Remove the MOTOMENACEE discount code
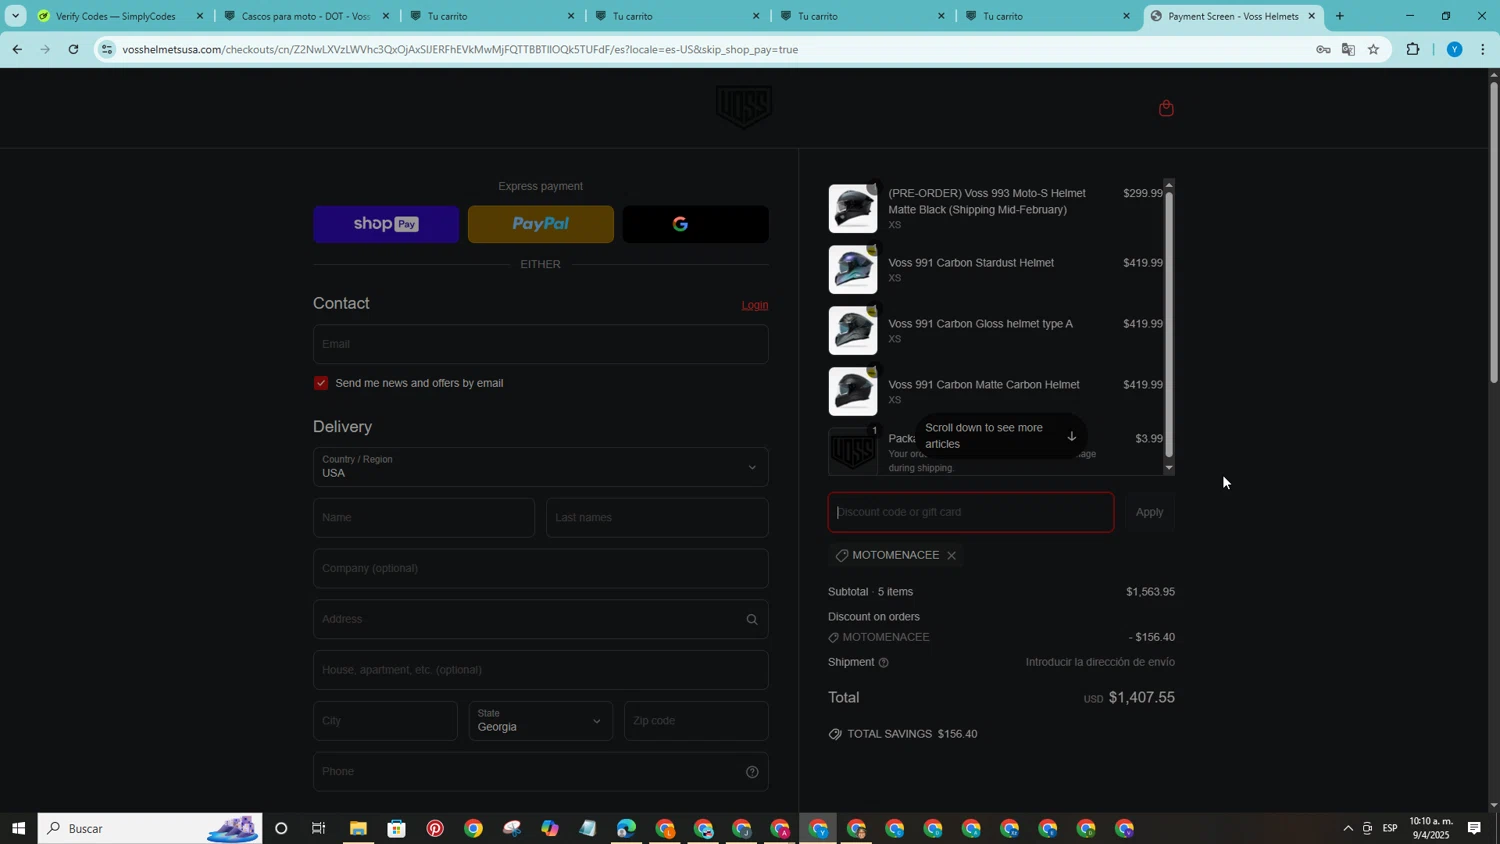This screenshot has height=844, width=1500. [951, 556]
